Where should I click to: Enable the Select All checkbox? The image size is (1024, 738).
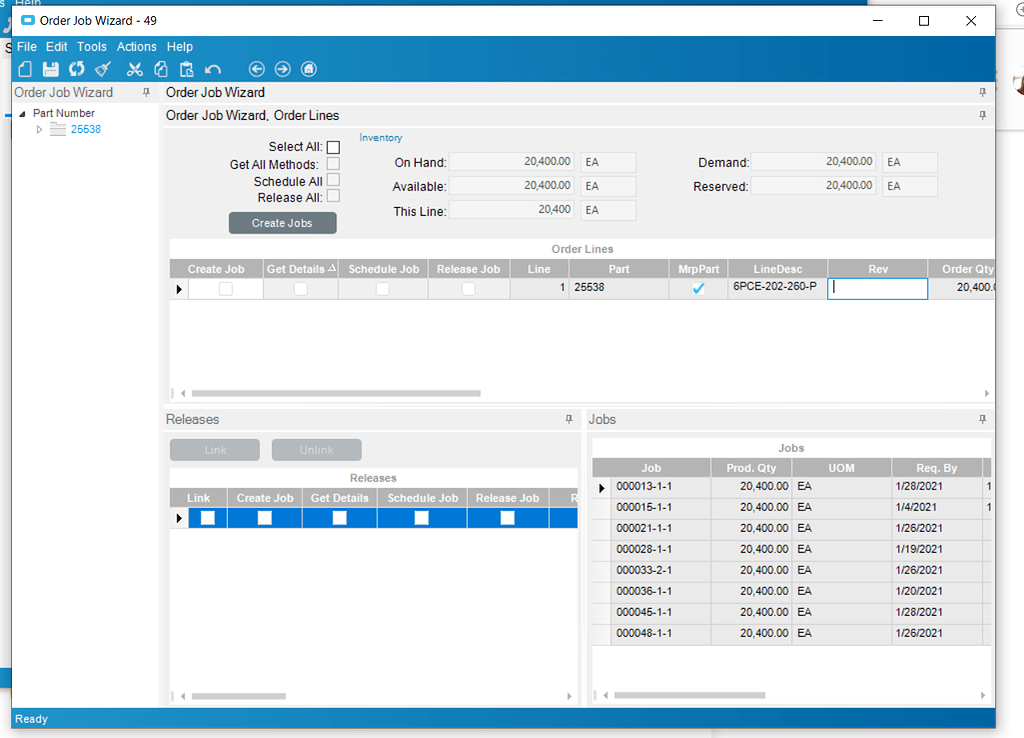point(333,146)
